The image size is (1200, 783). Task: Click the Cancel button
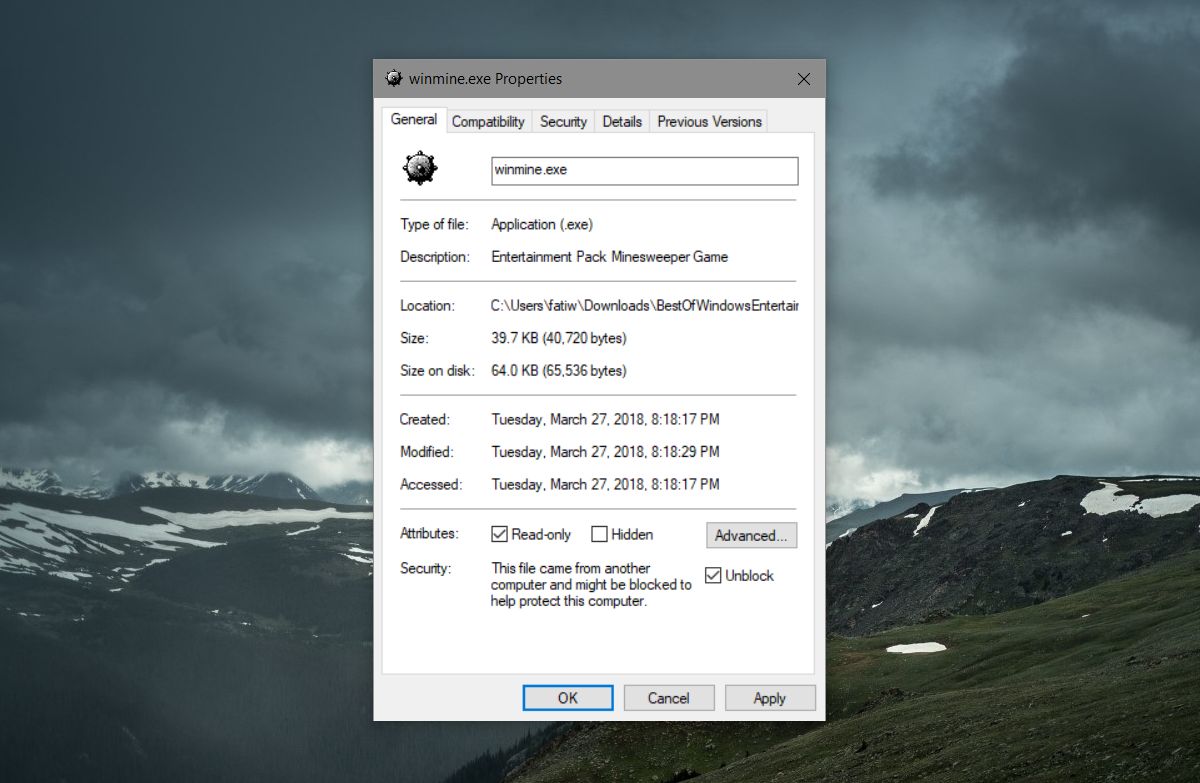click(x=669, y=698)
